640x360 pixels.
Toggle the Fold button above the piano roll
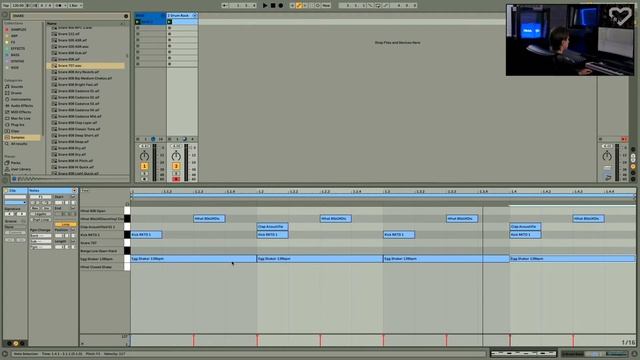tap(84, 191)
